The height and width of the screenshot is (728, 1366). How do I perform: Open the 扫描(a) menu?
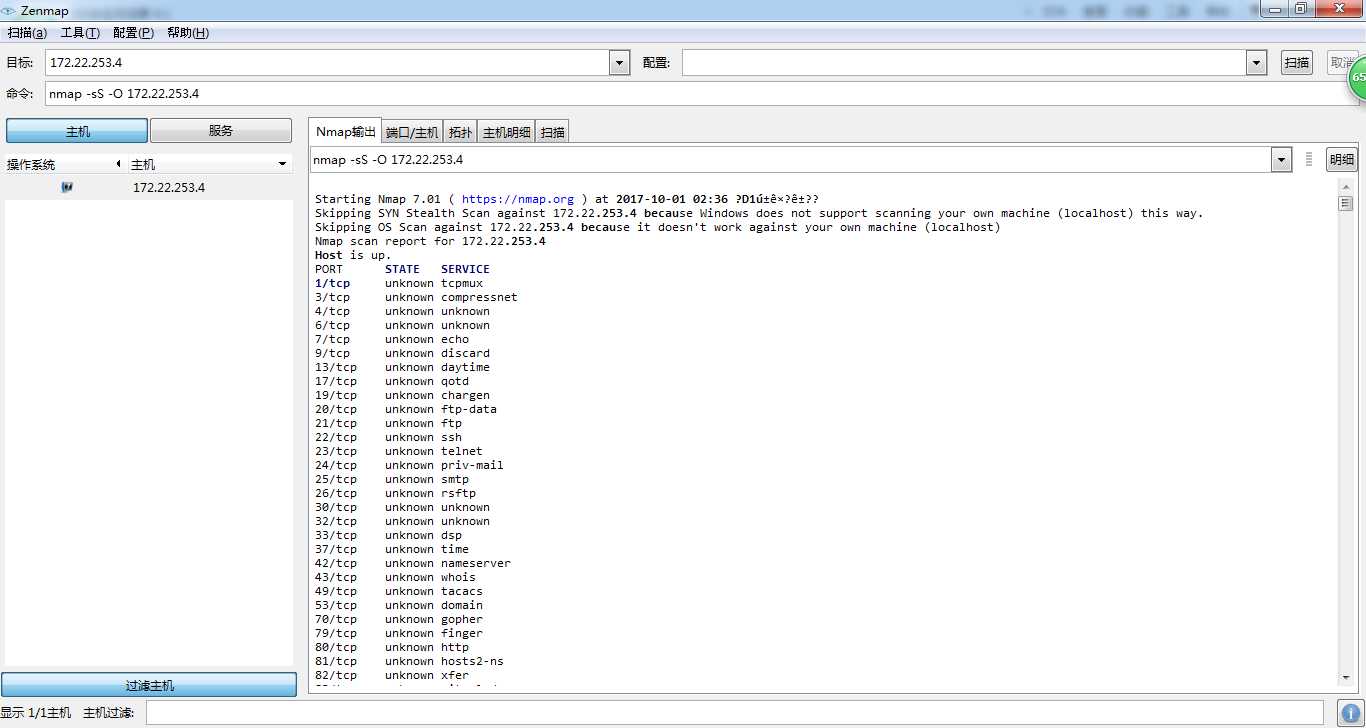27,33
